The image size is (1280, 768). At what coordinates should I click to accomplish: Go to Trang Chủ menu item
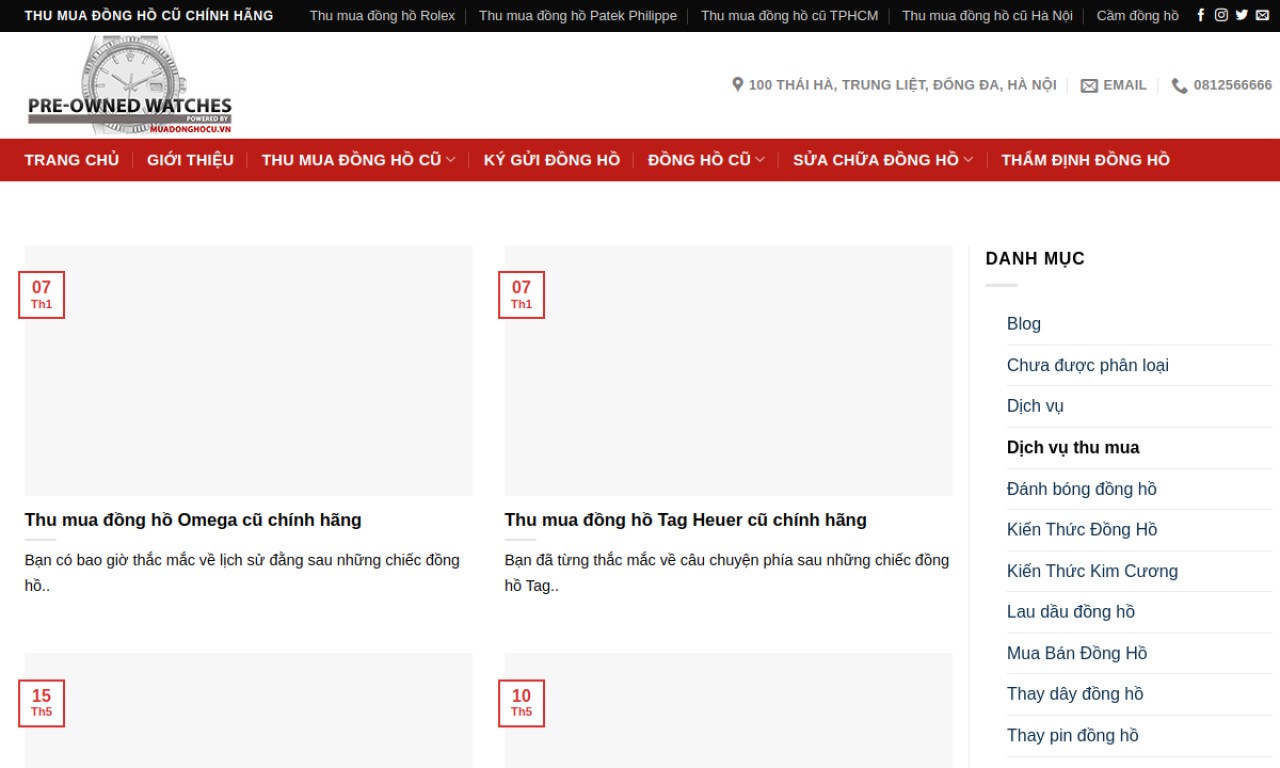coord(72,160)
